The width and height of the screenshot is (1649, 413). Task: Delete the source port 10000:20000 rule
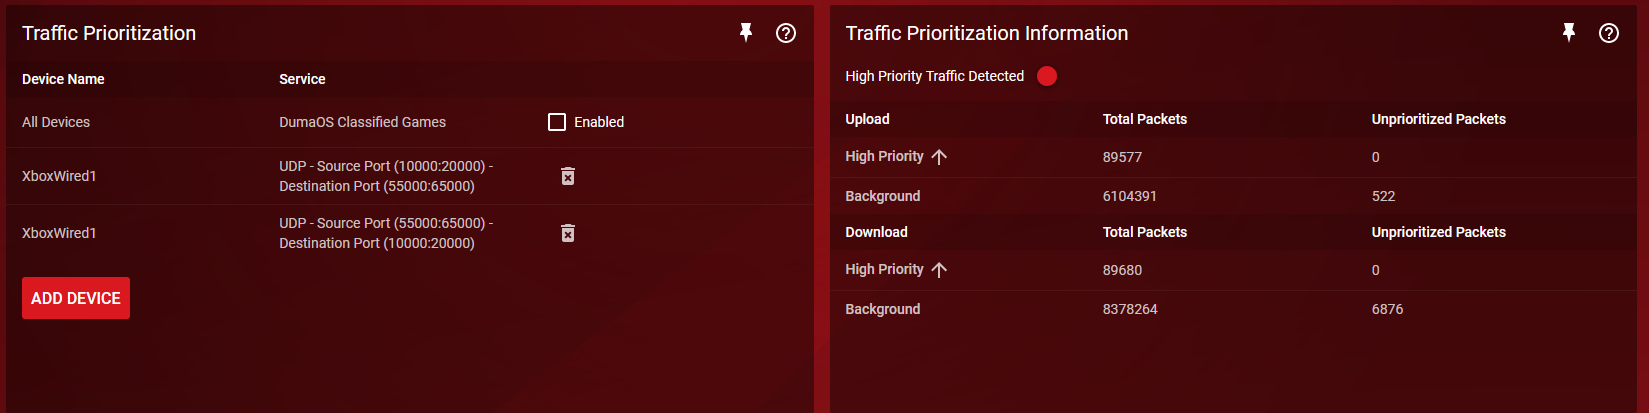(568, 176)
